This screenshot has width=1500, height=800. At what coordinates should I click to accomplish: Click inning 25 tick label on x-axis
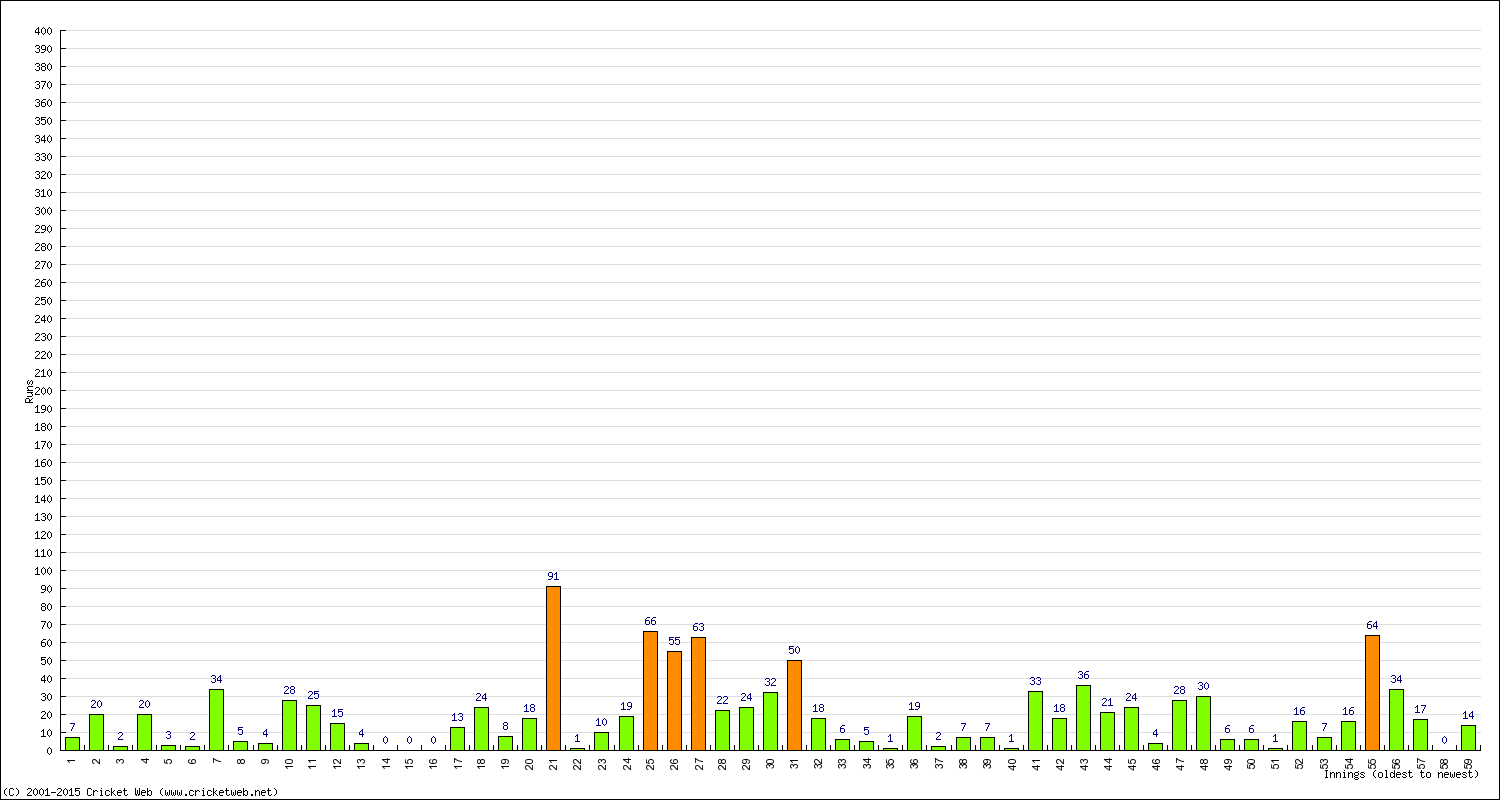pos(650,762)
